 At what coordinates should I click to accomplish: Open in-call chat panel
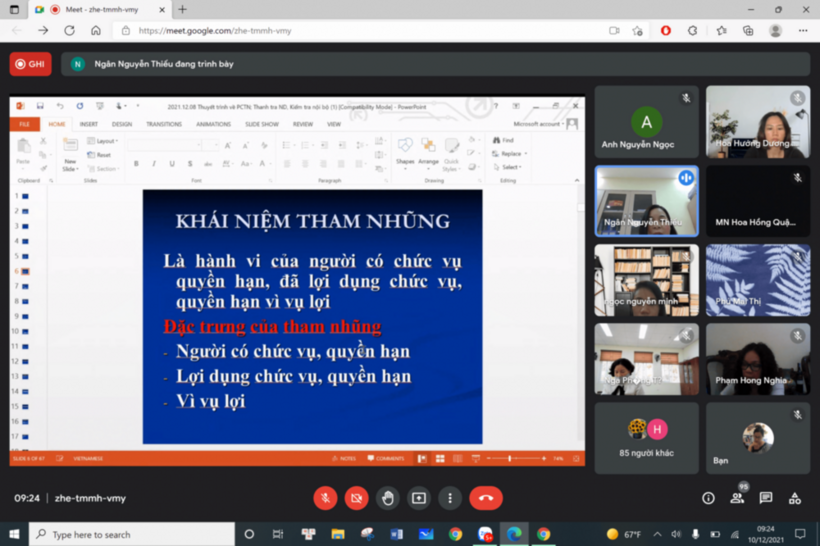click(766, 498)
